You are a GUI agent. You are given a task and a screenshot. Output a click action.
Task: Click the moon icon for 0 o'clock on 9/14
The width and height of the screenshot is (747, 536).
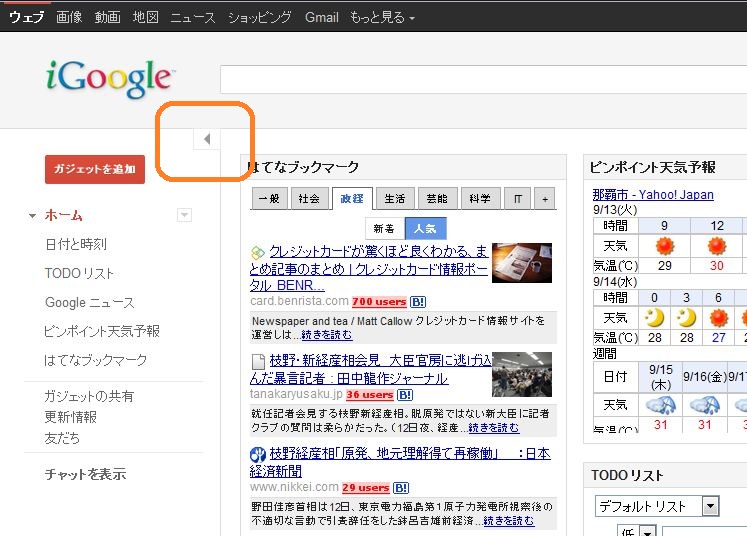point(655,318)
